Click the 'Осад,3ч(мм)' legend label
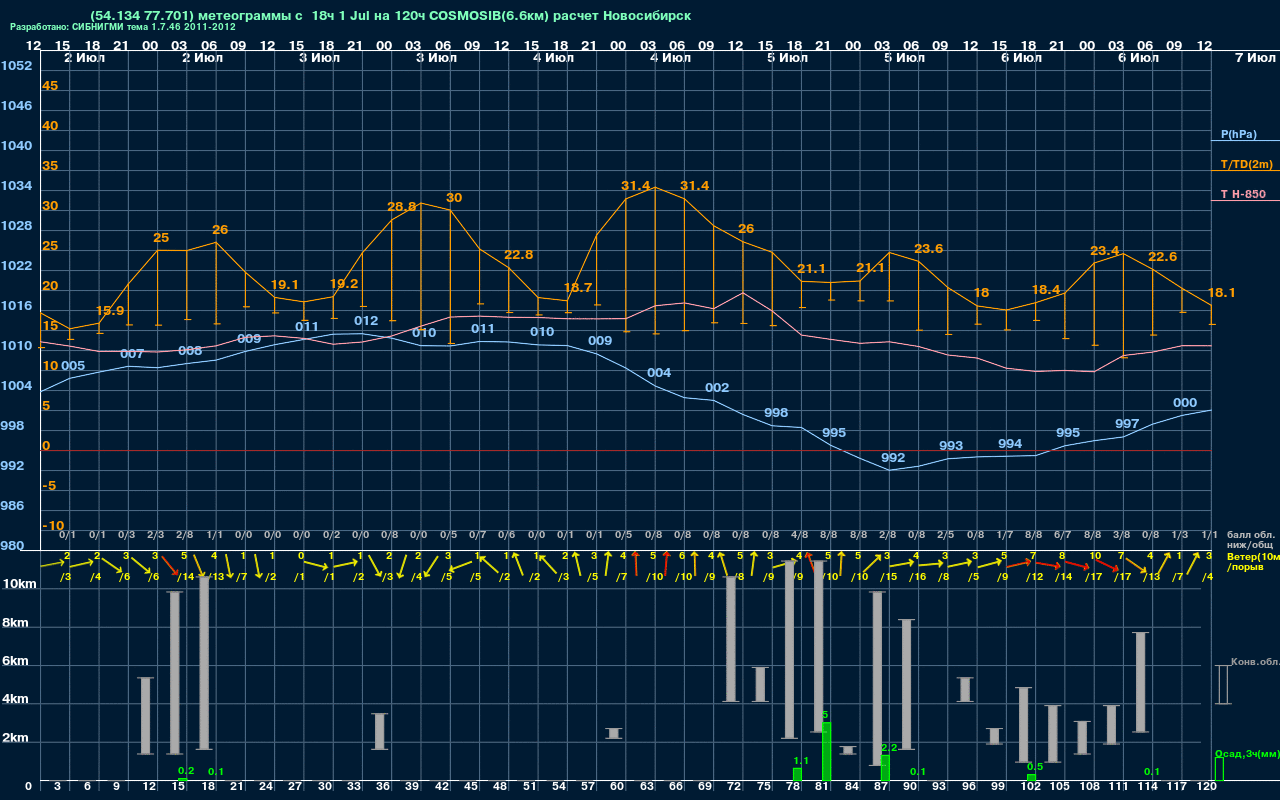1280x800 pixels. click(x=1246, y=753)
